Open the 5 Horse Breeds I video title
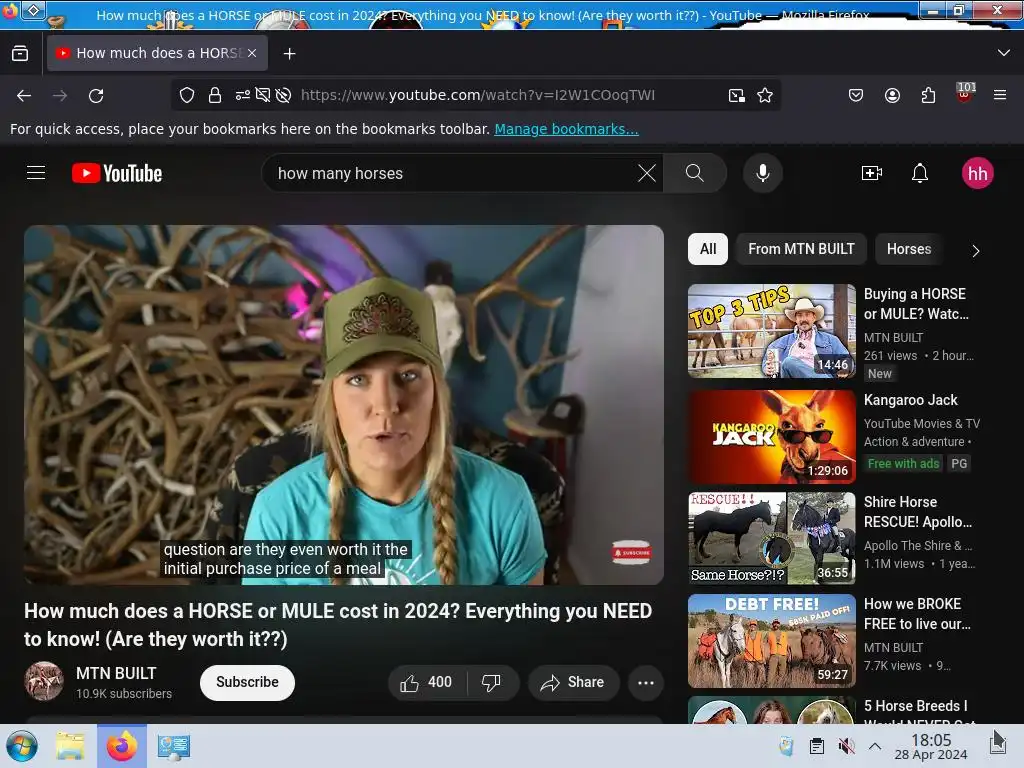The width and height of the screenshot is (1024, 768). point(920,711)
